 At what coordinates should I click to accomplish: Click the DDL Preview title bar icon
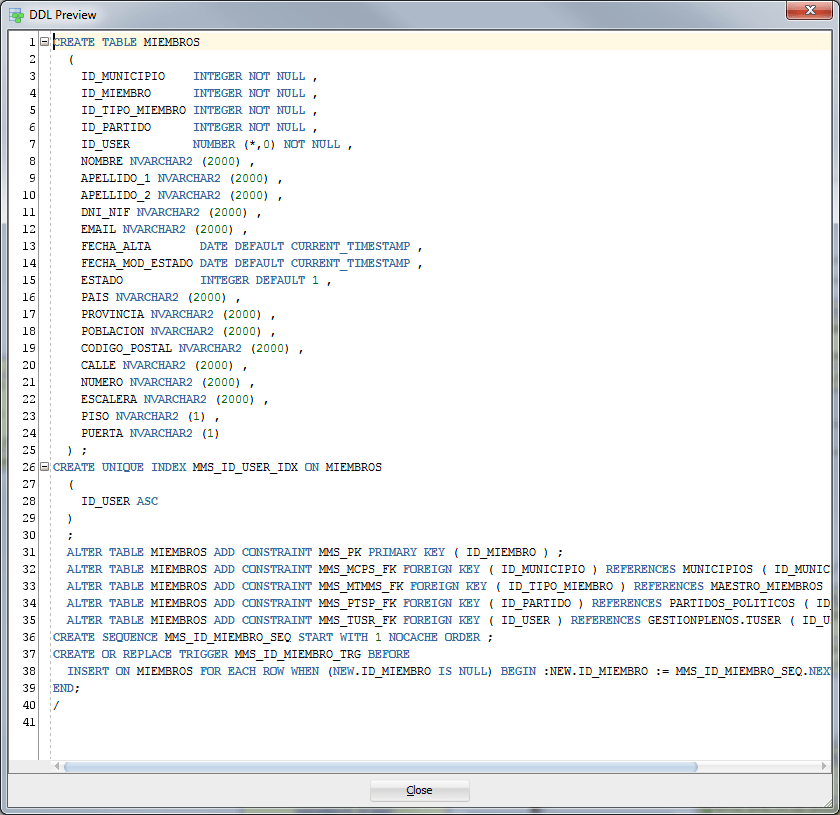tap(14, 14)
